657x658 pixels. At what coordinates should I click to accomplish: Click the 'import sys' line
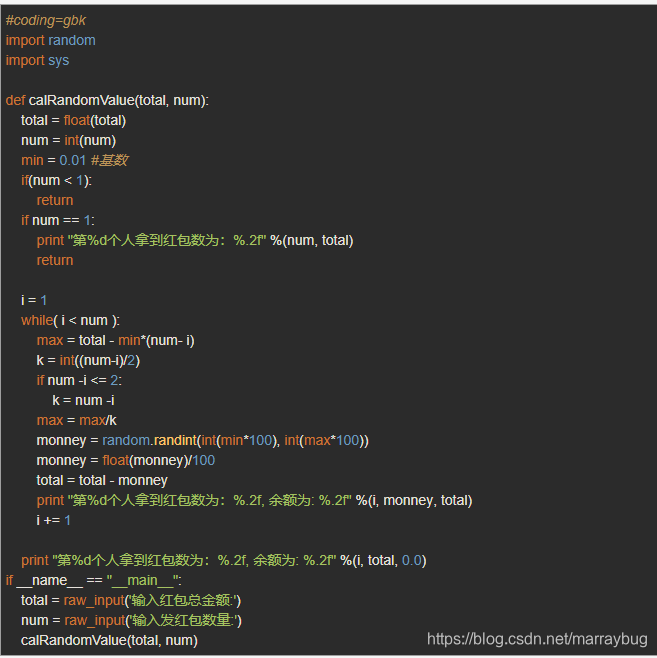(x=37, y=60)
